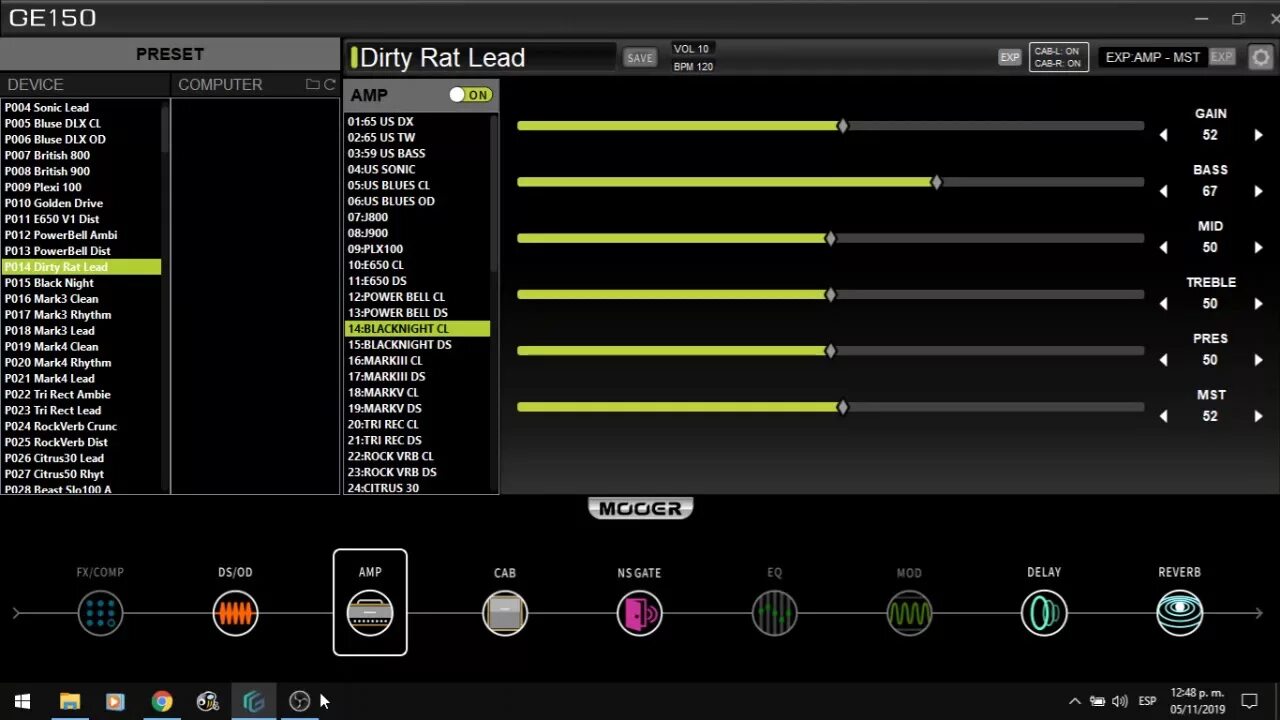Open the settings gear icon
Viewport: 1280px width, 720px height.
click(1260, 58)
